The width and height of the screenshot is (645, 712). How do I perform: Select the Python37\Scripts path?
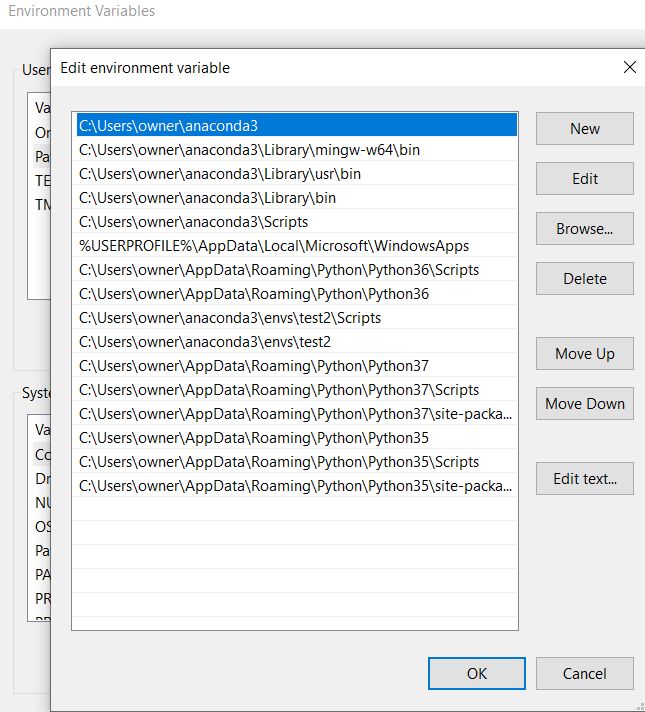click(297, 390)
